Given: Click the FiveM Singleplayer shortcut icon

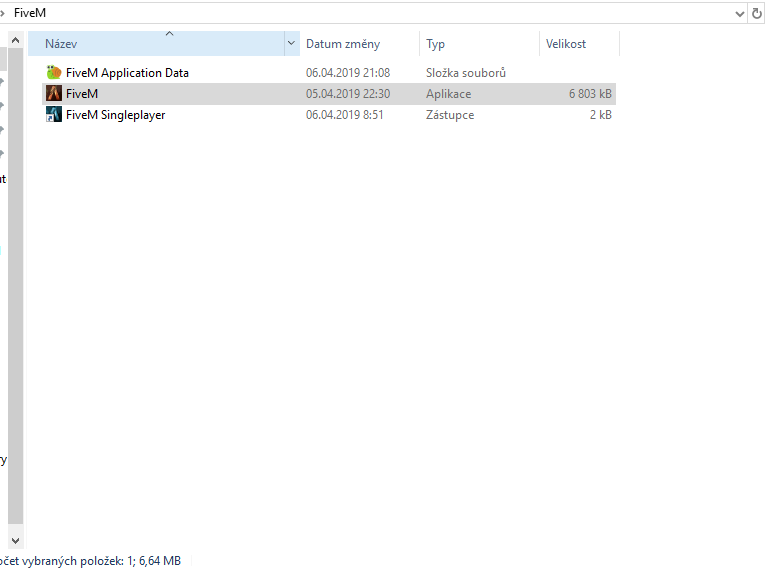Looking at the screenshot, I should [x=53, y=115].
